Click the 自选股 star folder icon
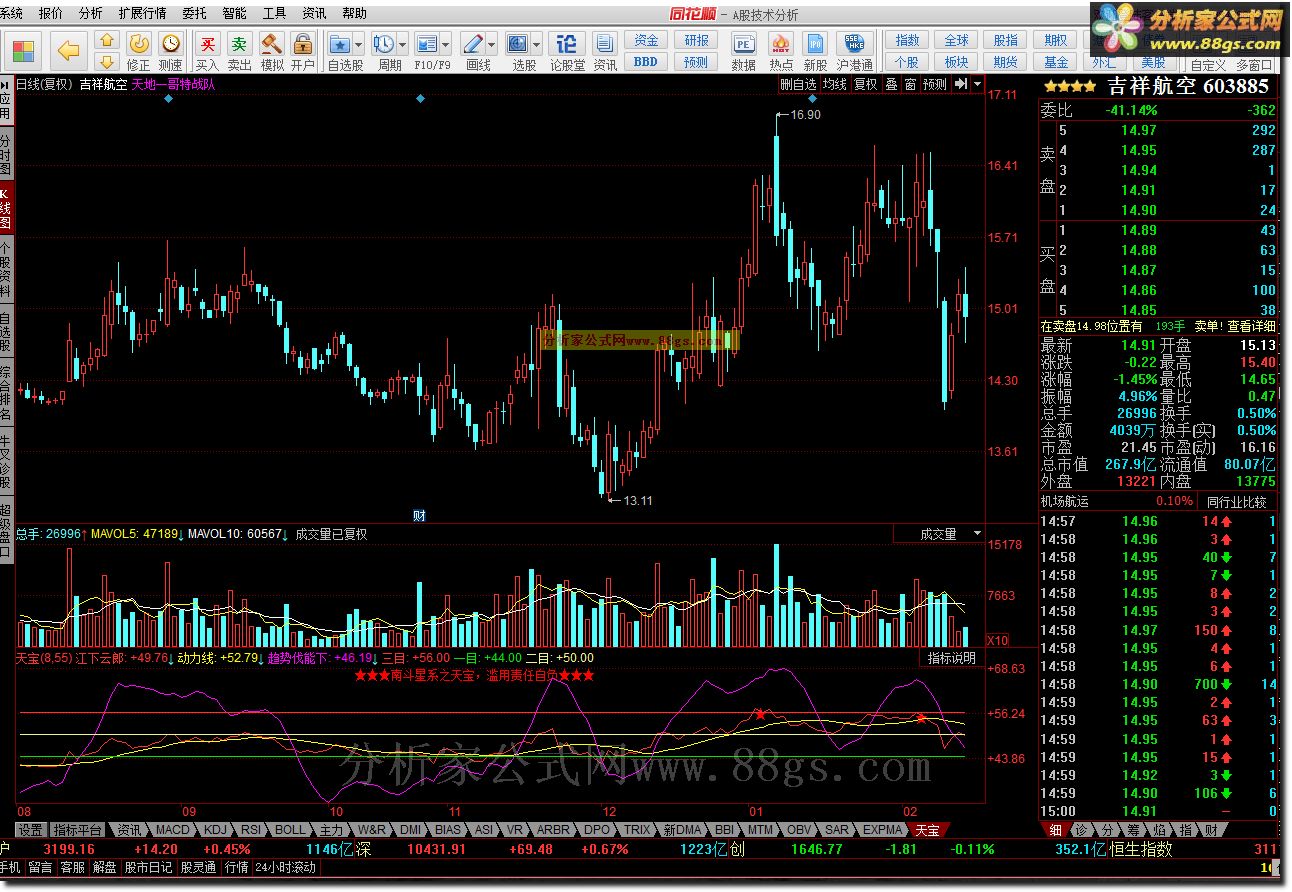 point(340,43)
